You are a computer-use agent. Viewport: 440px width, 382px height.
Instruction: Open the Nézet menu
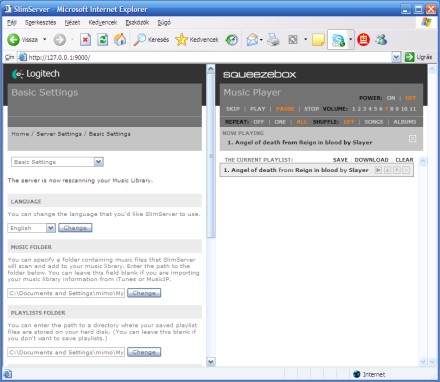72,23
